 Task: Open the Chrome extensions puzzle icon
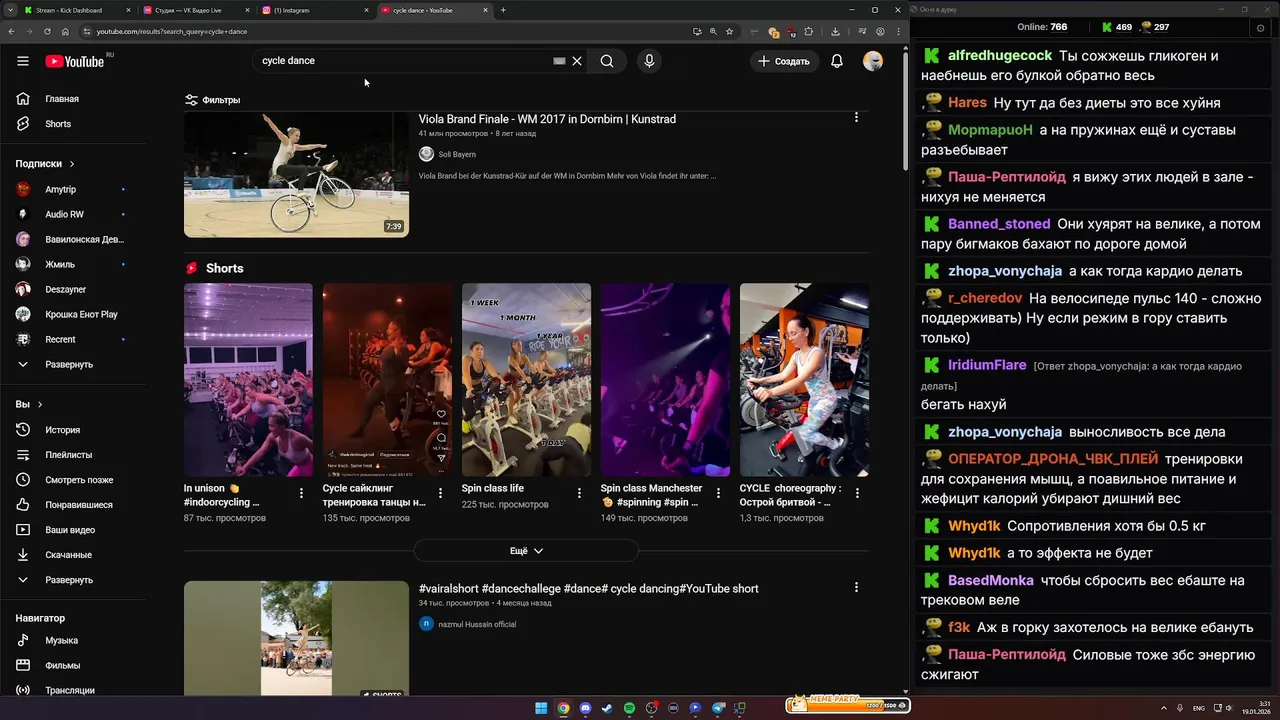[x=808, y=32]
